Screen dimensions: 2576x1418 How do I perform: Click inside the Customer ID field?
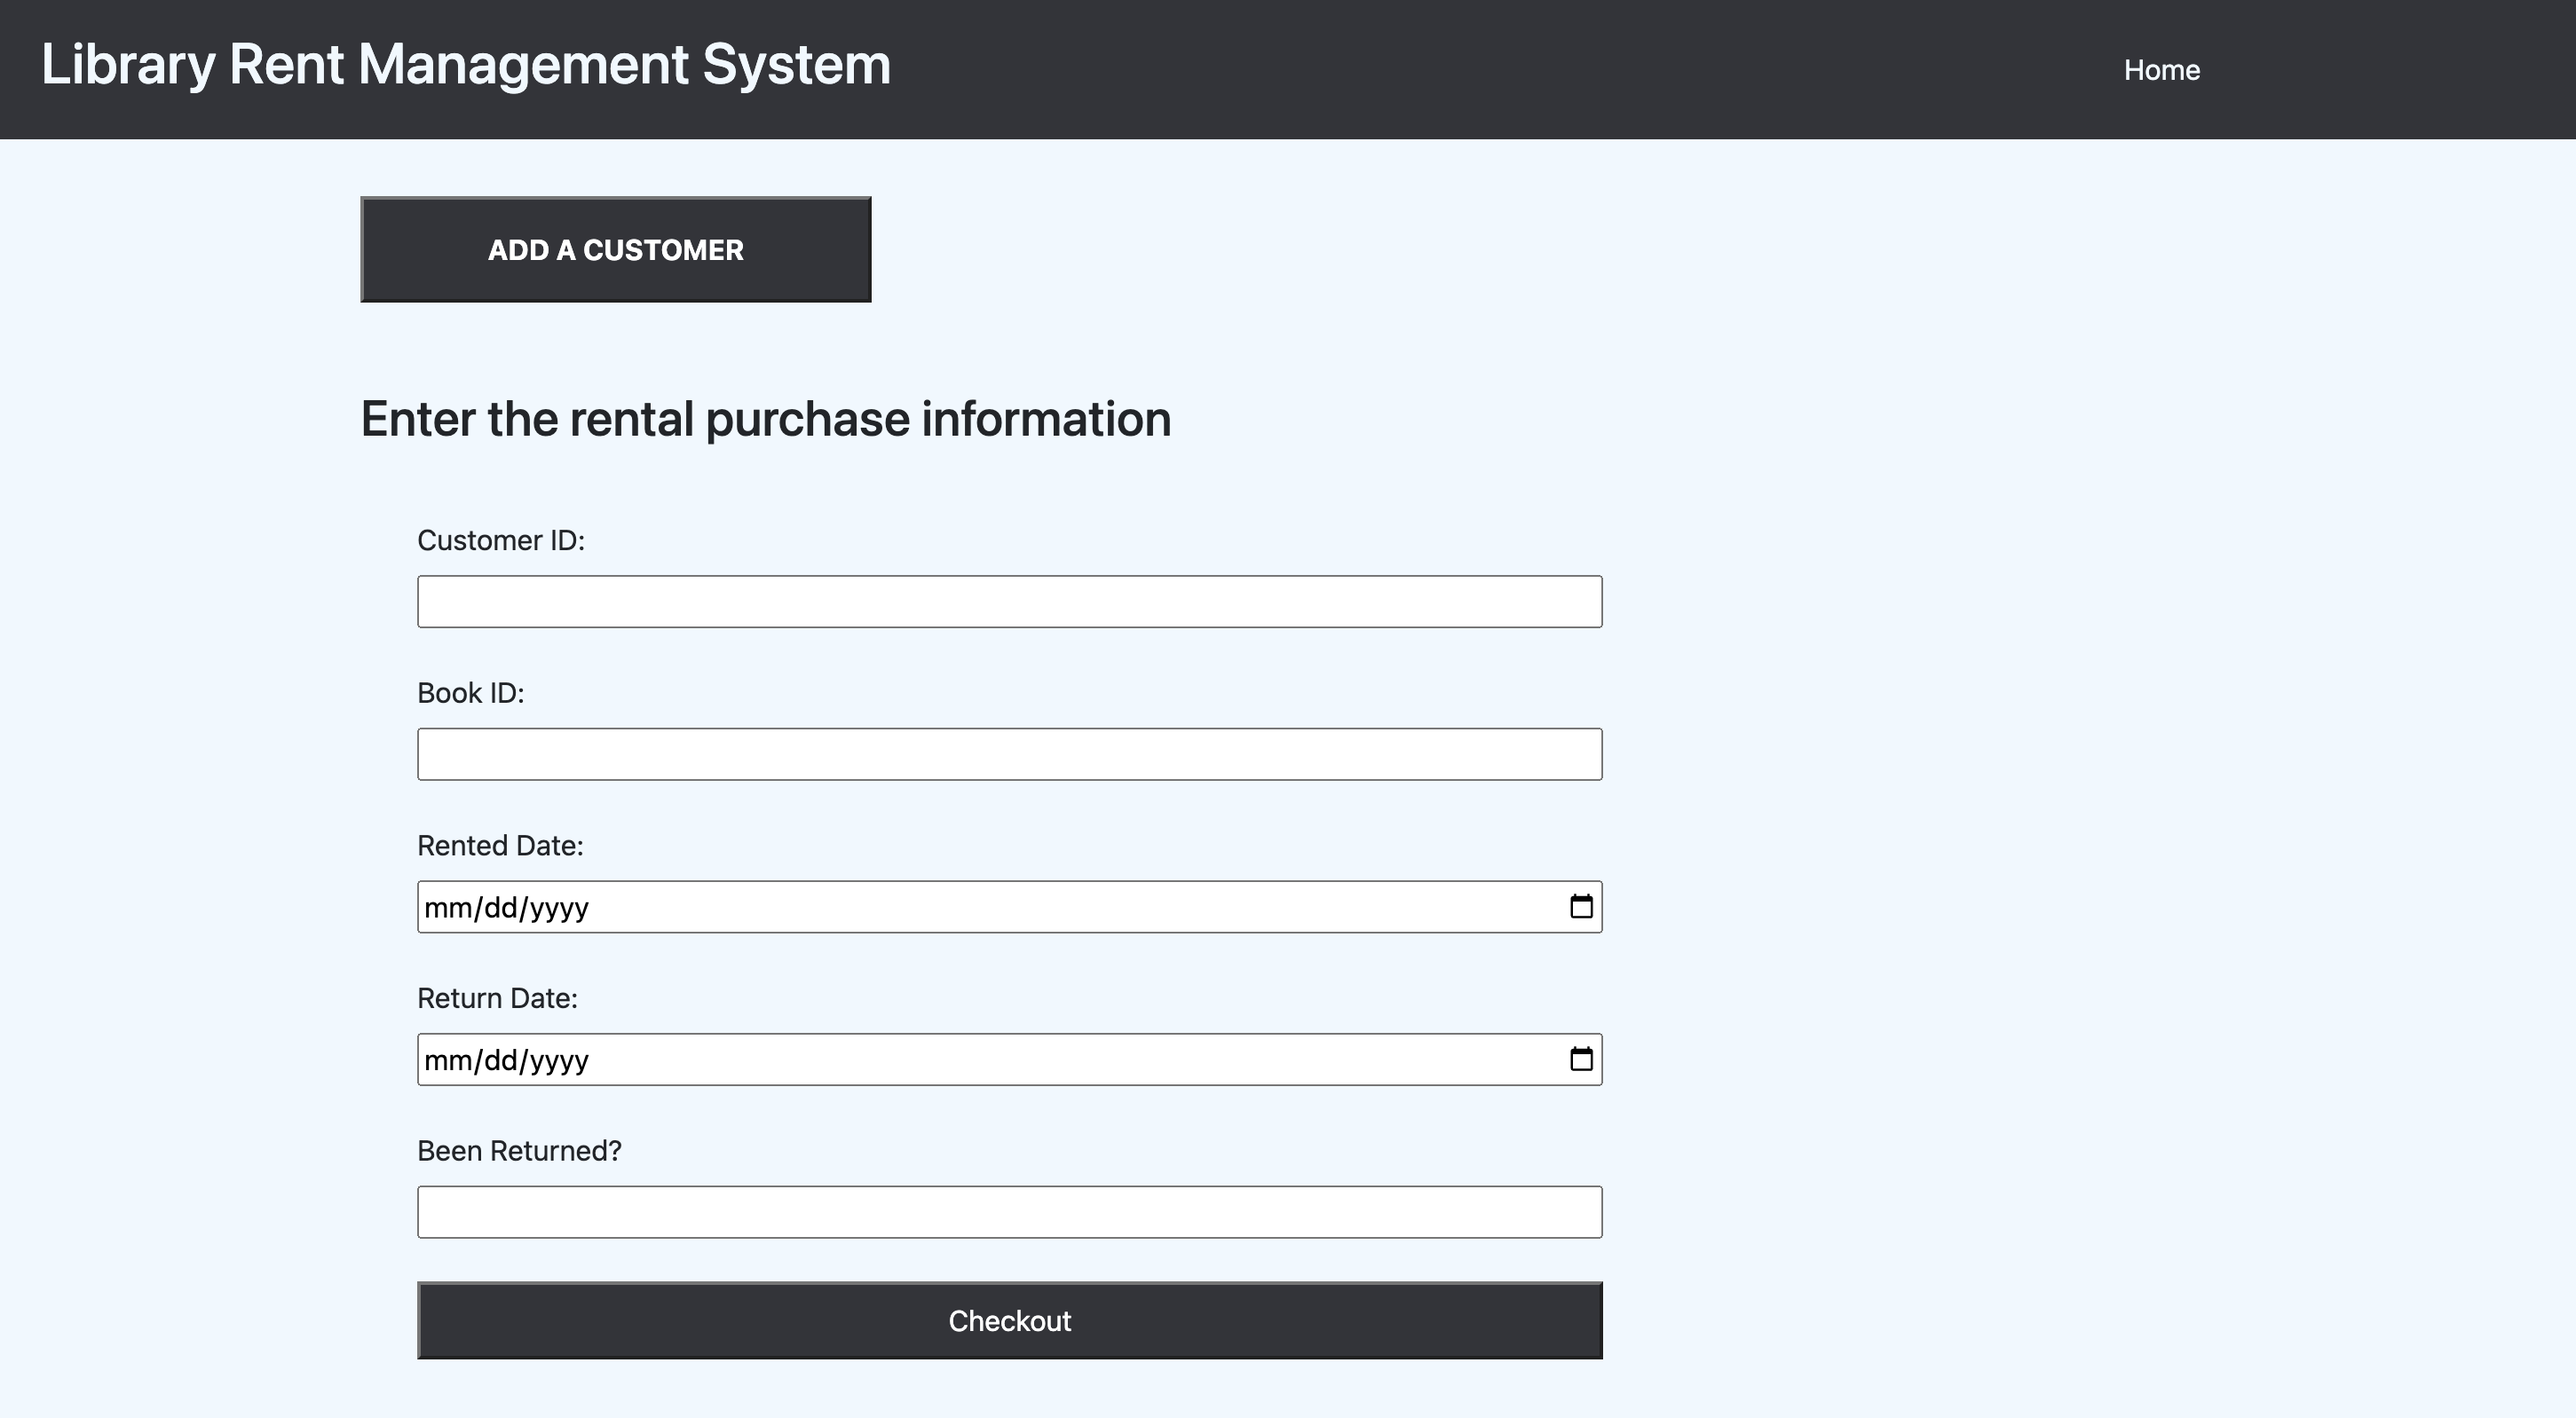[1009, 601]
